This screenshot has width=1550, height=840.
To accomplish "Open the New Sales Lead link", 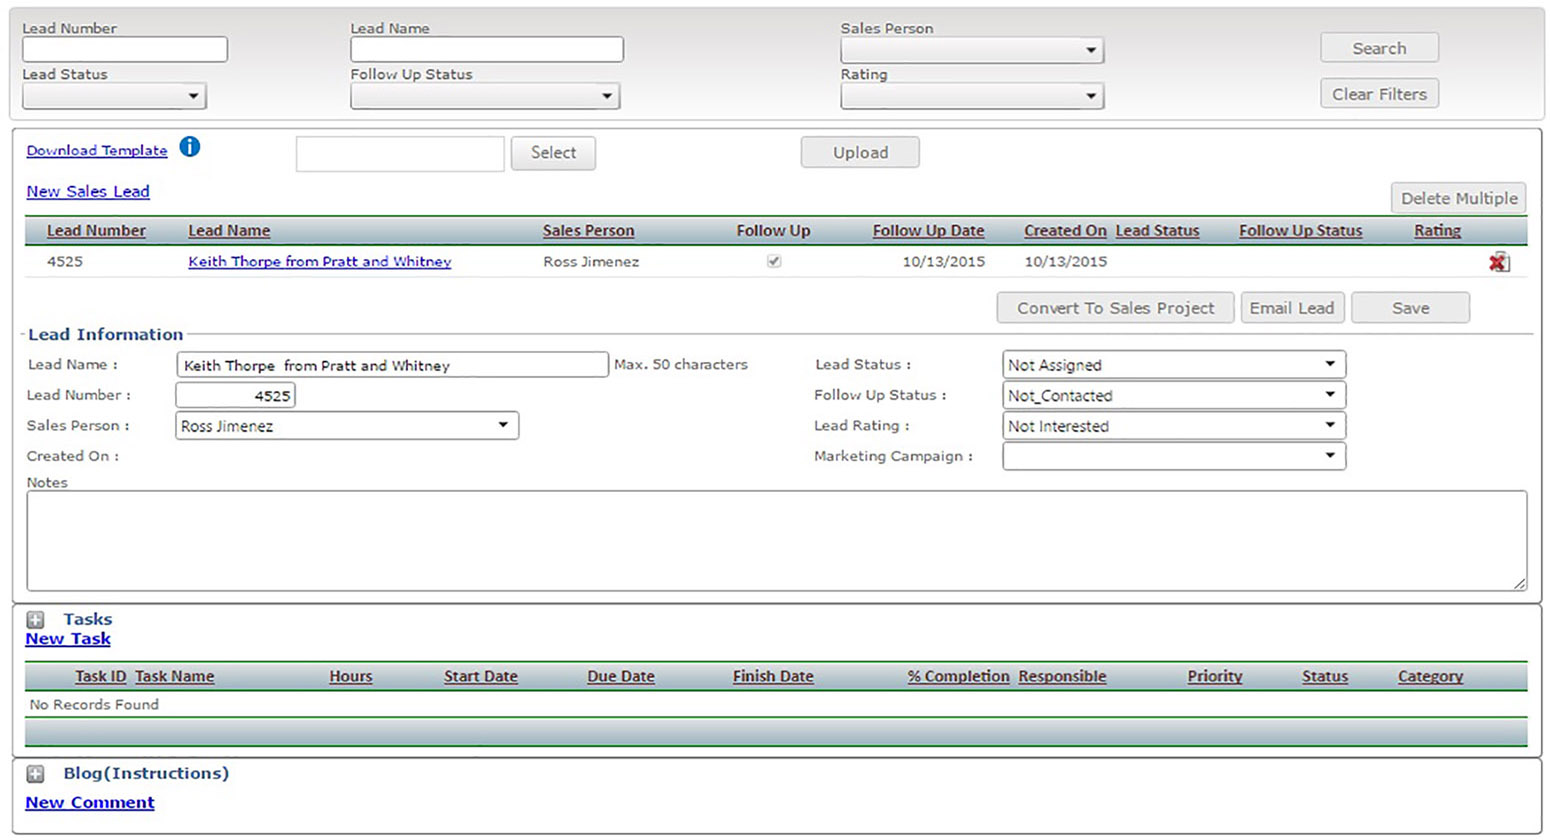I will (x=88, y=192).
